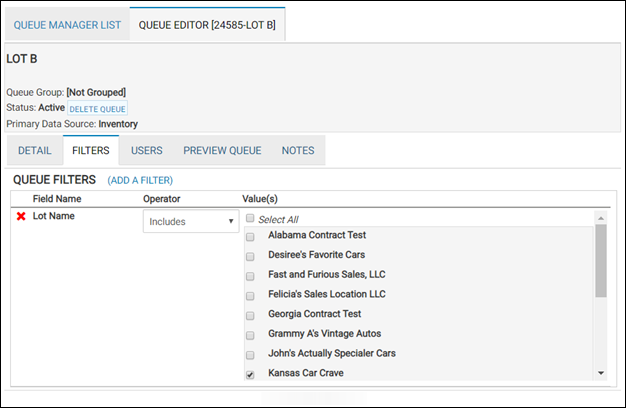Enable Fast and Furious Sales, LLC

point(250,276)
